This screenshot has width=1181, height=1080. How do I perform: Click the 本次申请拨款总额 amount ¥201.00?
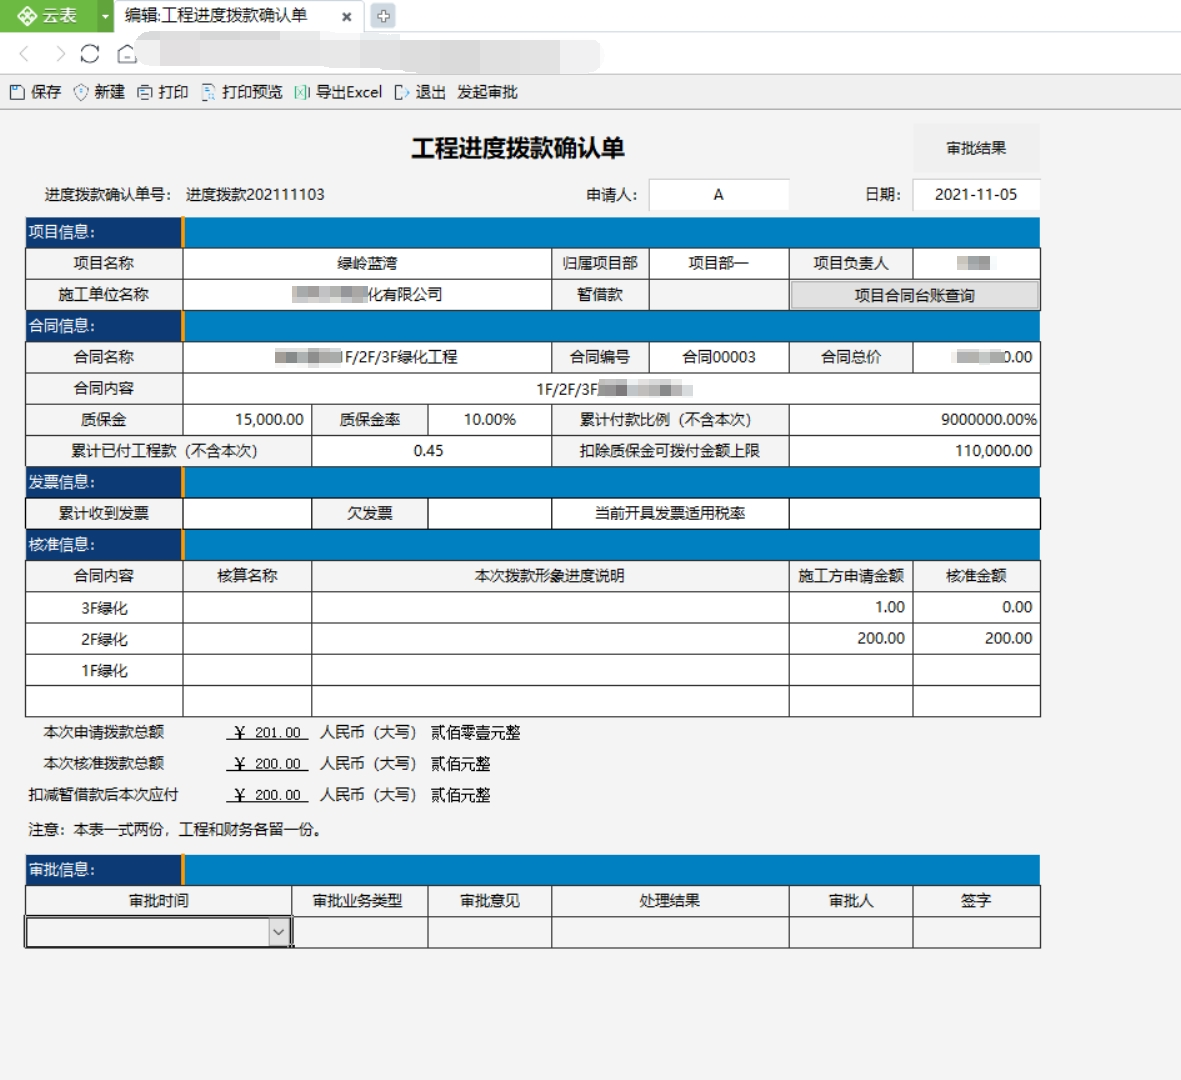pyautogui.click(x=267, y=732)
